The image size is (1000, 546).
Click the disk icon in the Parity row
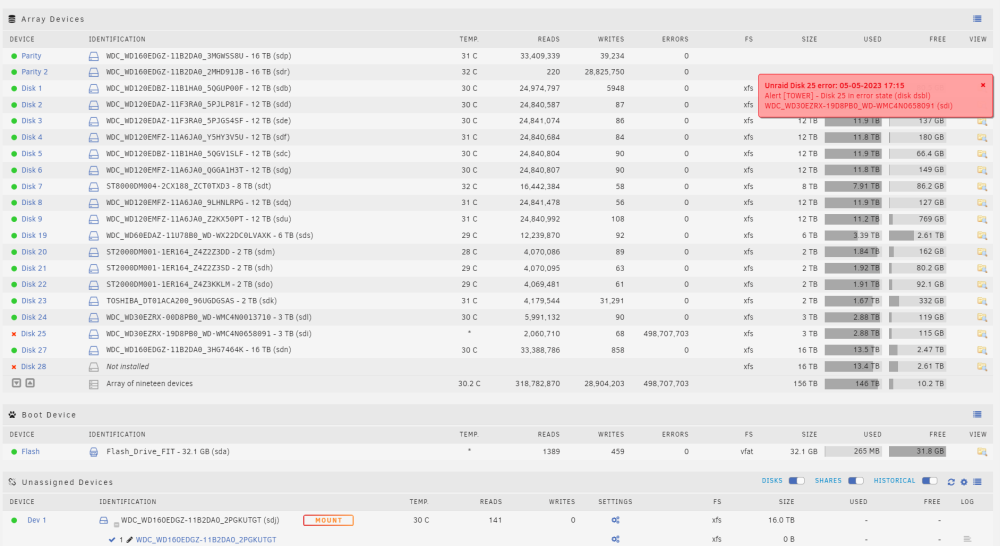point(93,56)
